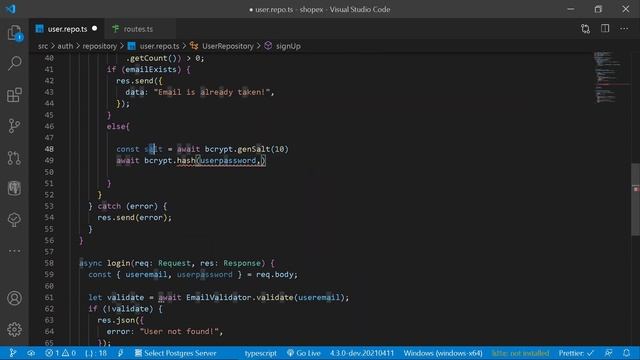Viewport: 640px width, 360px height.
Task: Click the VS Code logo icon
Action: (11, 9)
